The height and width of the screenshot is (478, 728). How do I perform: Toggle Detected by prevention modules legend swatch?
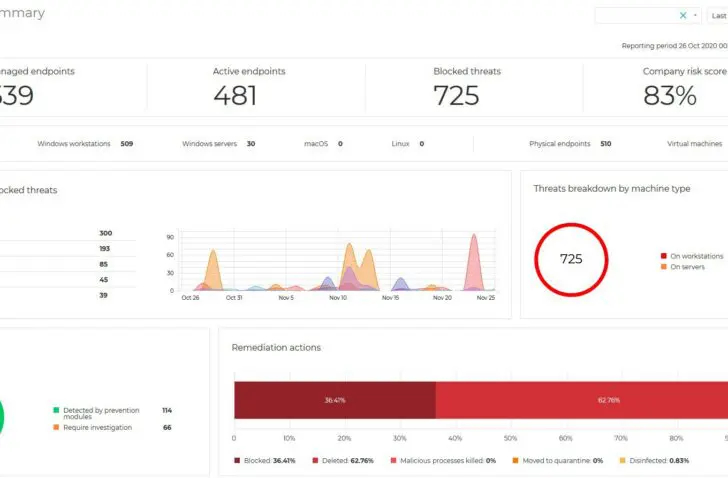point(56,410)
